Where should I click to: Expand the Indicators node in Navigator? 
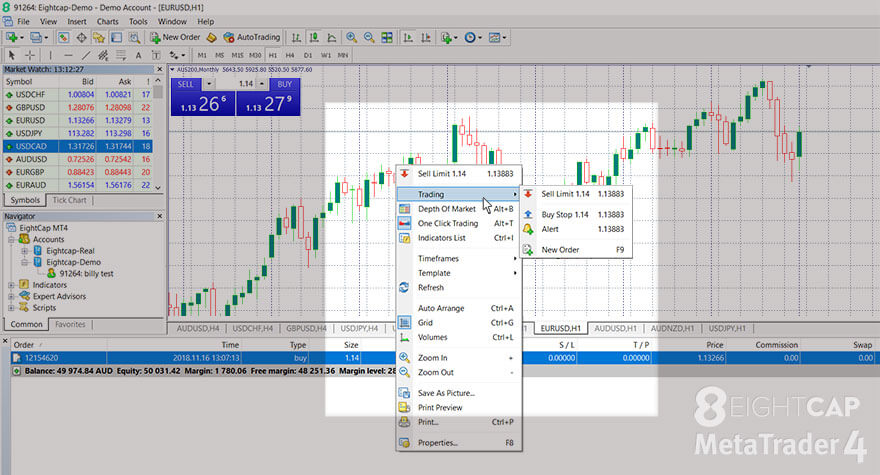(11, 285)
